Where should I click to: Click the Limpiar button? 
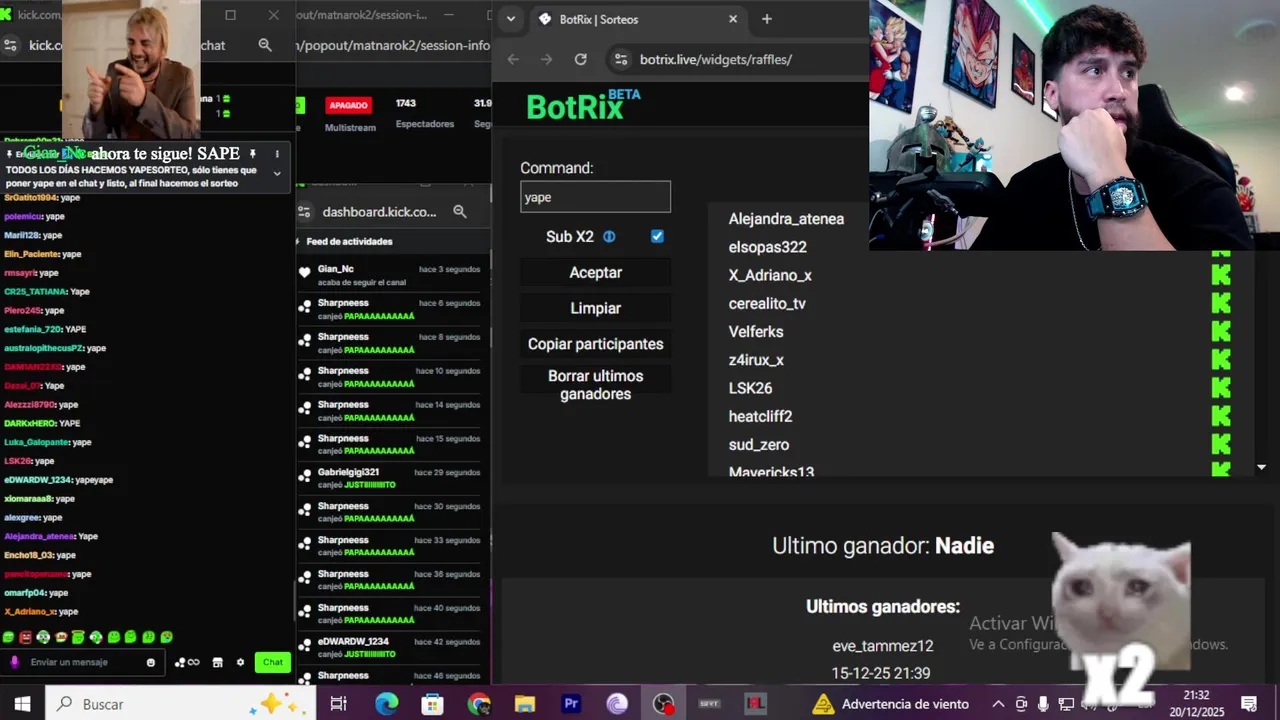[595, 308]
